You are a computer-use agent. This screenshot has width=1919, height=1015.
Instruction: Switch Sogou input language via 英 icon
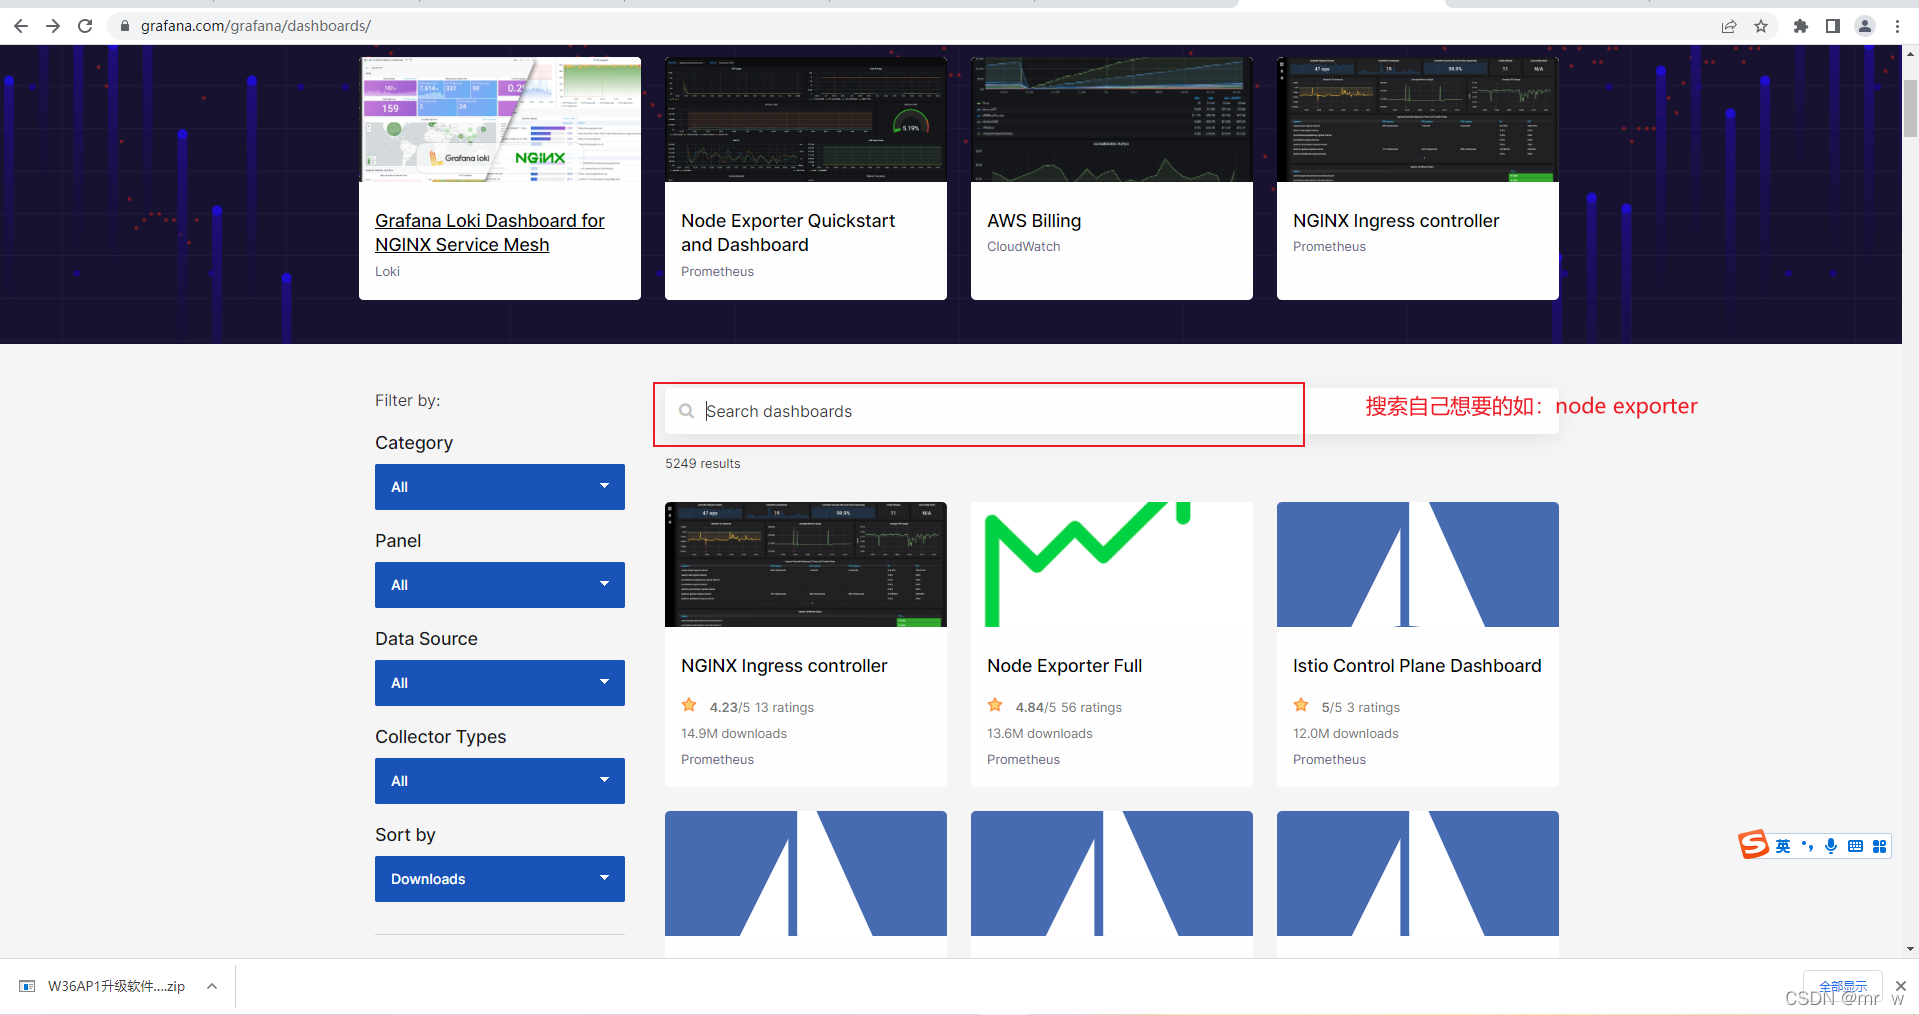[1783, 846]
